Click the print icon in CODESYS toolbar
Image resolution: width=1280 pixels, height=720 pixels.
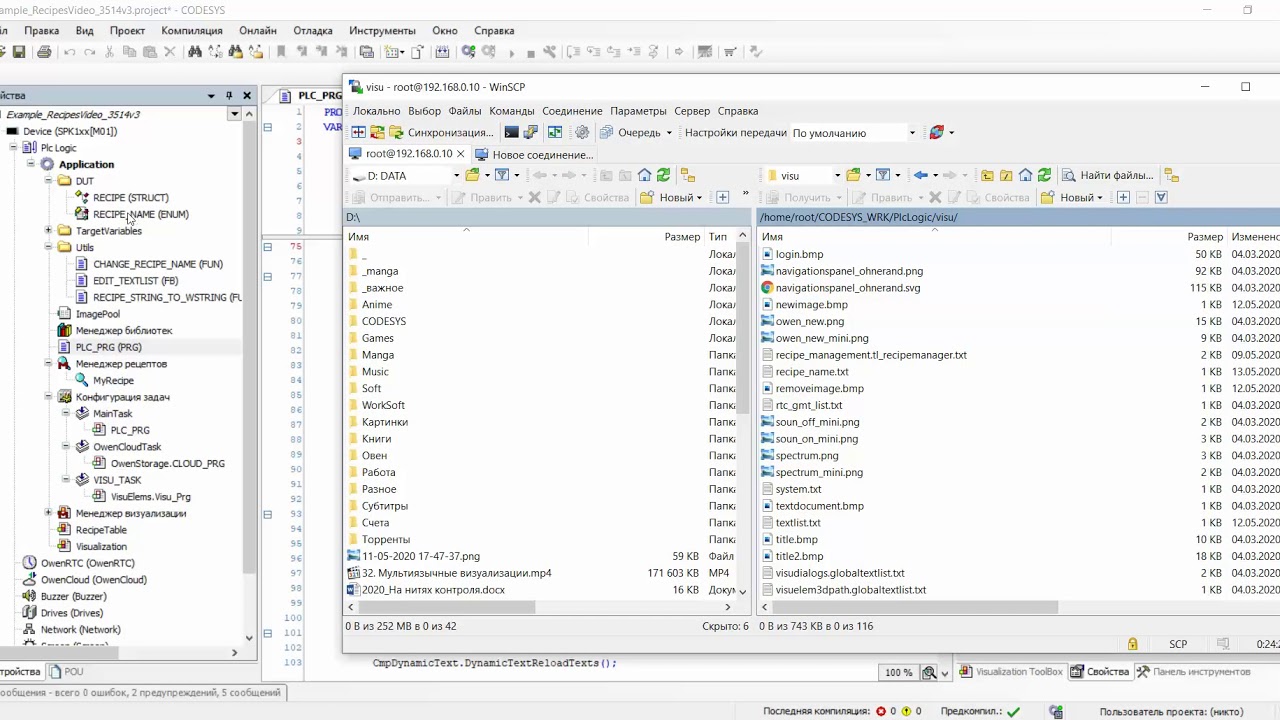tap(44, 52)
